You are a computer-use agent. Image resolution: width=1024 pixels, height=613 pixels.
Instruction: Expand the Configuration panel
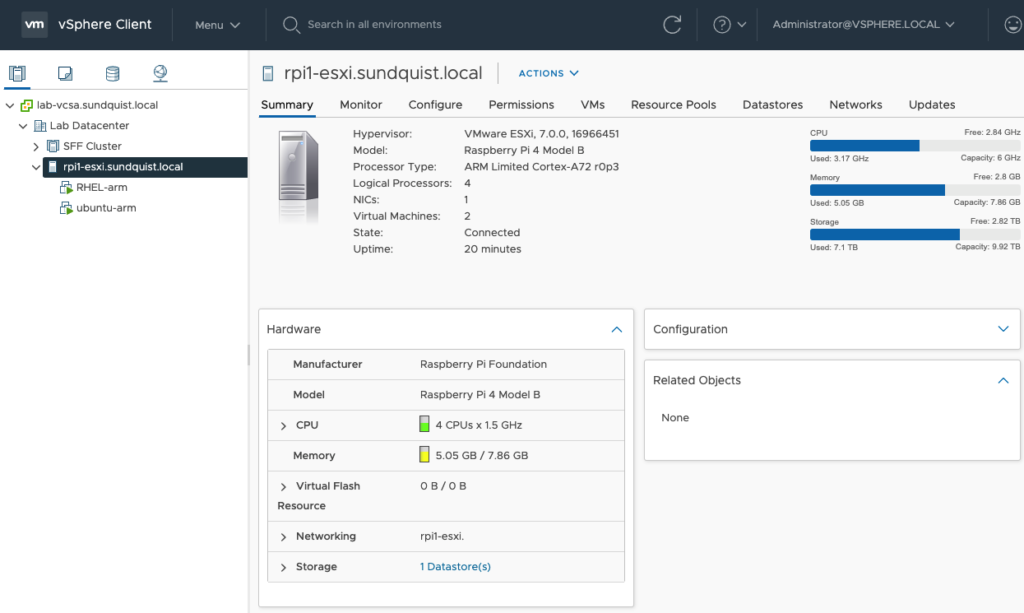pos(1003,329)
